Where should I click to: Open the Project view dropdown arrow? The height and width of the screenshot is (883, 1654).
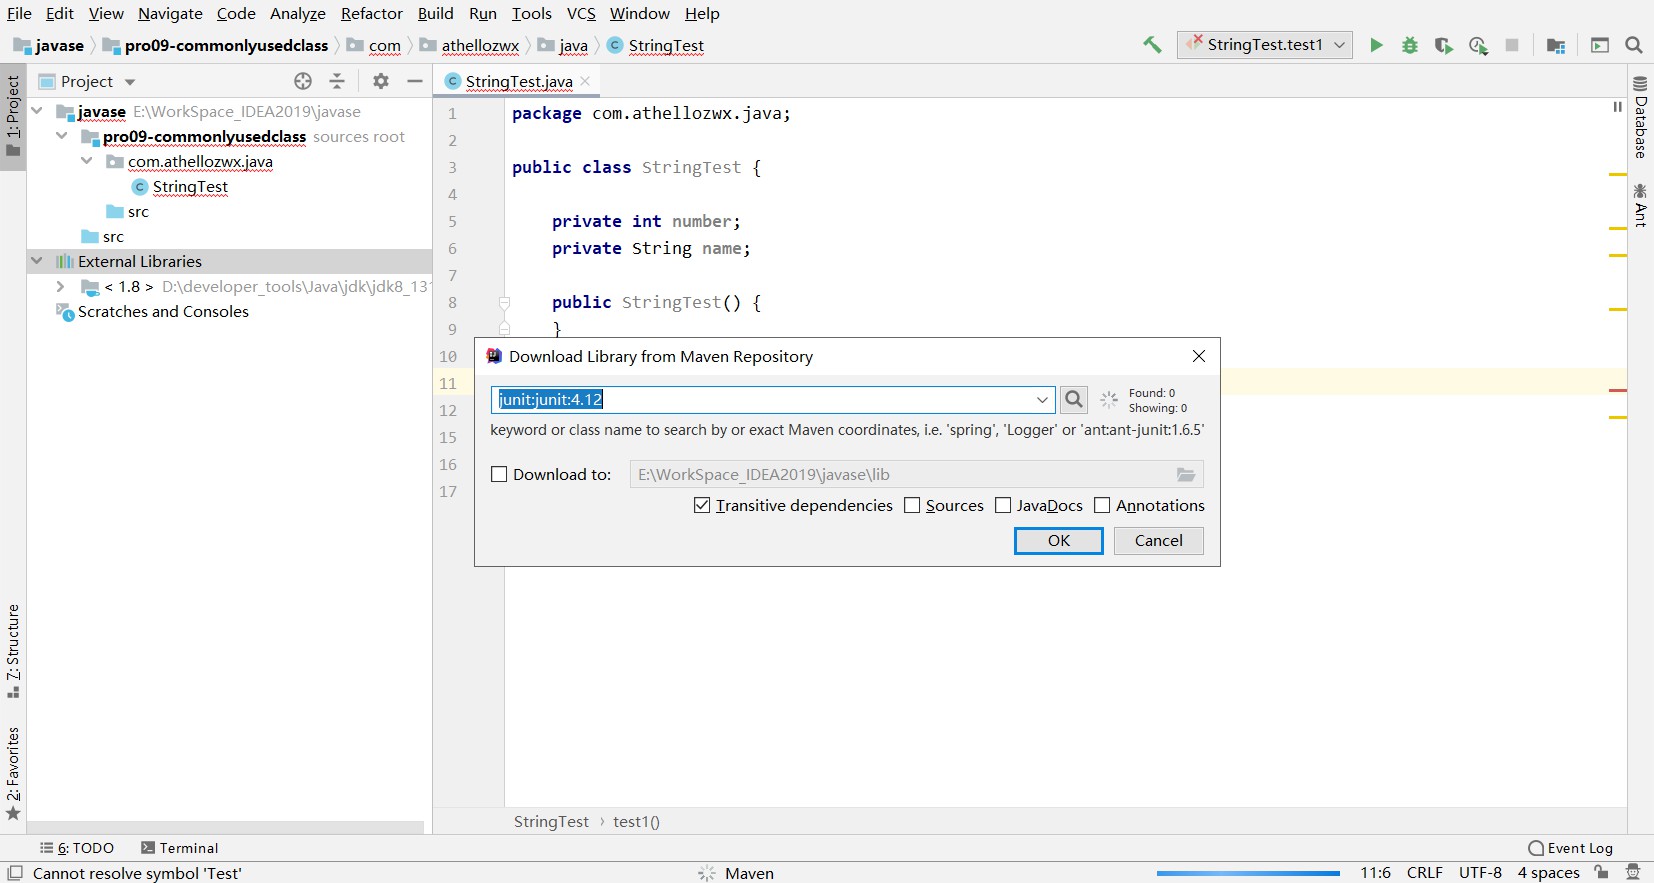pos(130,82)
